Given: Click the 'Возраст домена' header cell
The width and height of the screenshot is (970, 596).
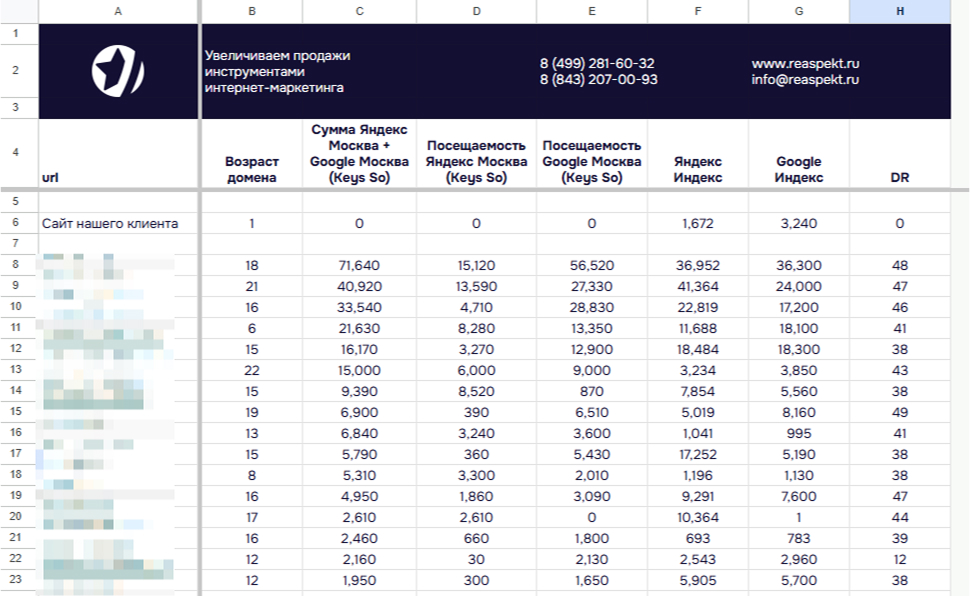Looking at the screenshot, I should point(251,169).
